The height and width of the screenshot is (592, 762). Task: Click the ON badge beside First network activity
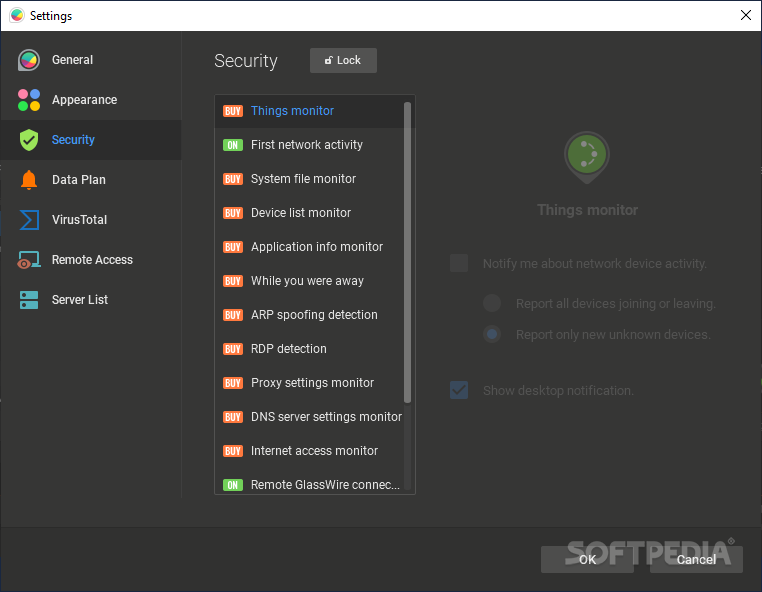(x=233, y=145)
